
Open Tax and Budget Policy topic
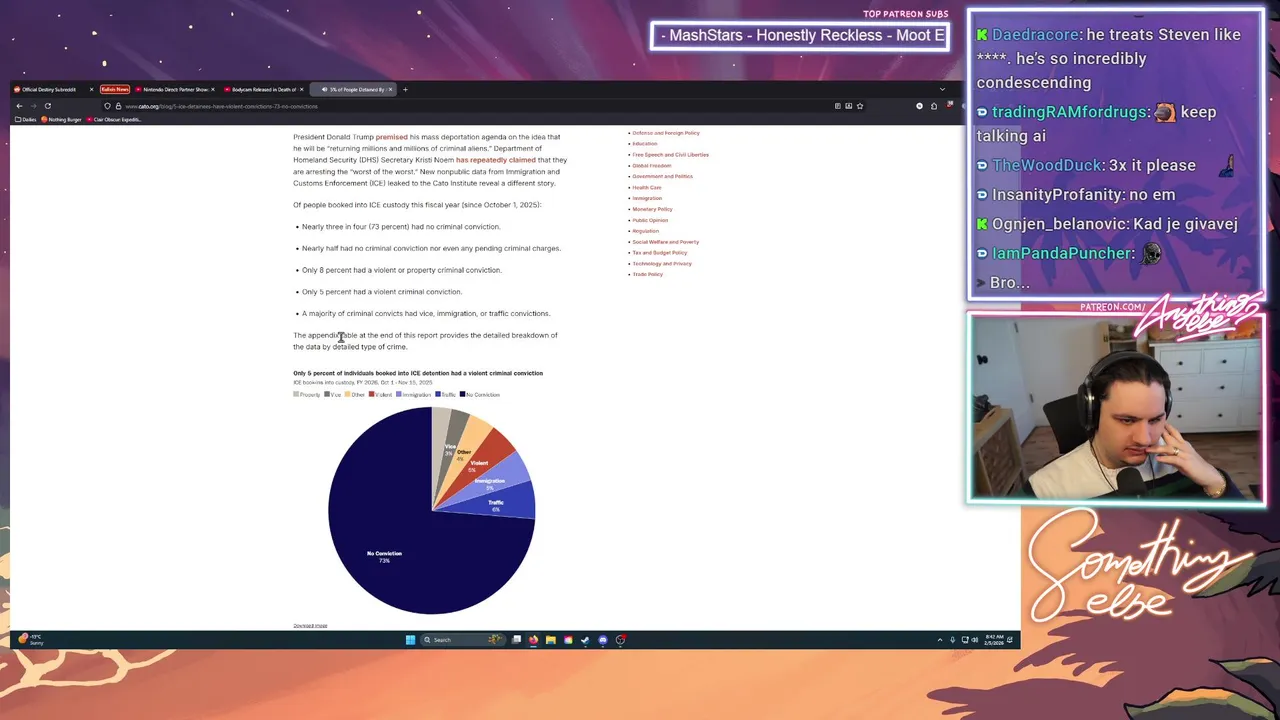(660, 253)
